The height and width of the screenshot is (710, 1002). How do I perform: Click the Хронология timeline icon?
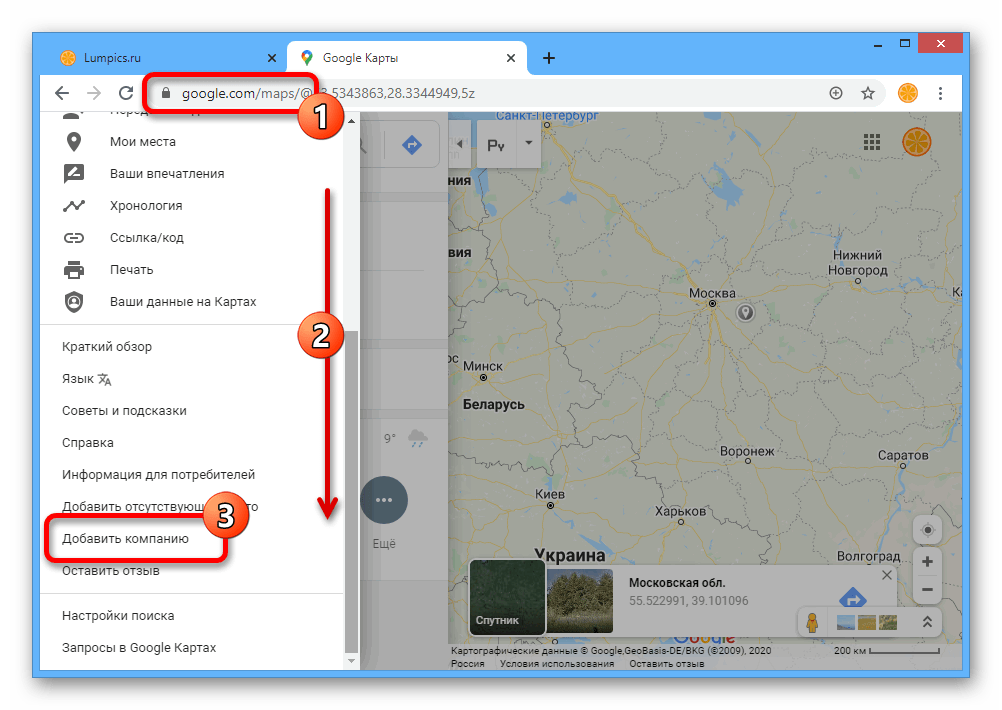click(74, 206)
